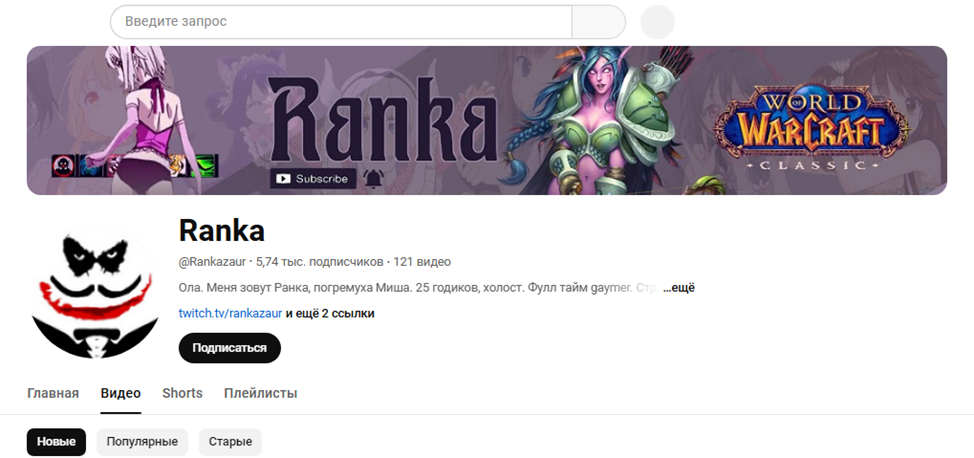Click the Подписаться button
The image size is (974, 458).
(230, 348)
